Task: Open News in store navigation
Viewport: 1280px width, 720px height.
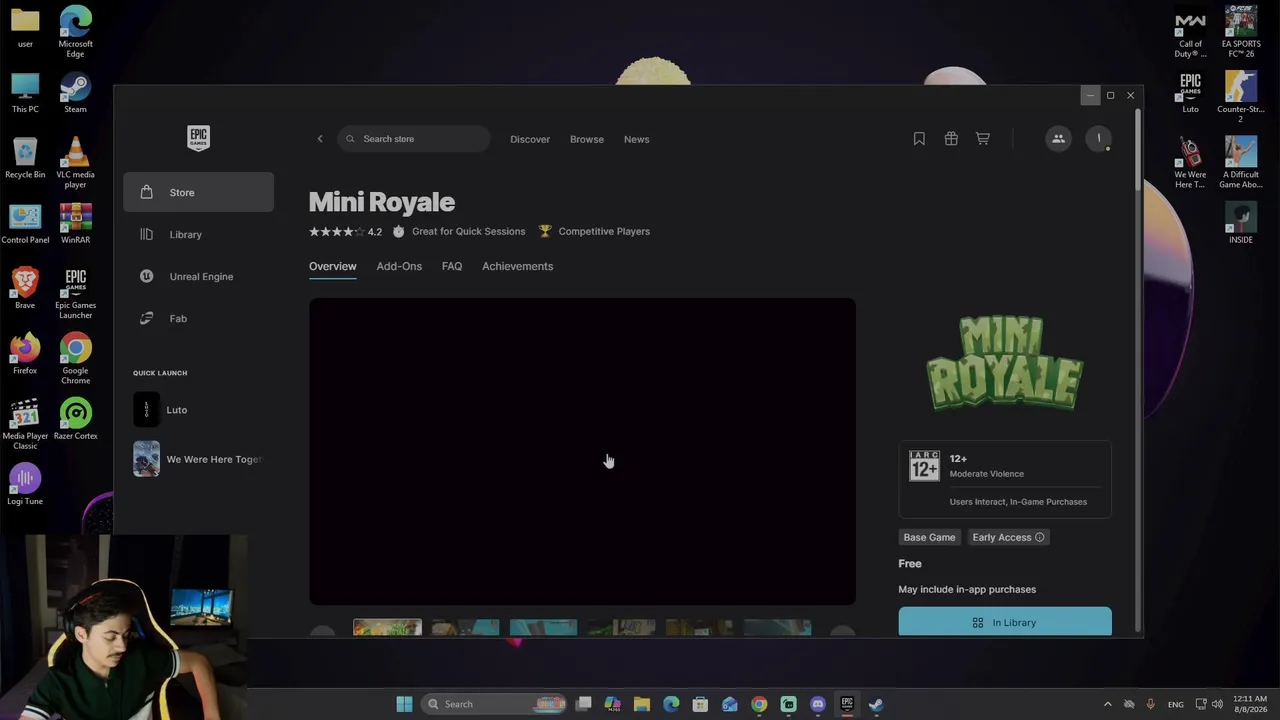Action: [637, 139]
